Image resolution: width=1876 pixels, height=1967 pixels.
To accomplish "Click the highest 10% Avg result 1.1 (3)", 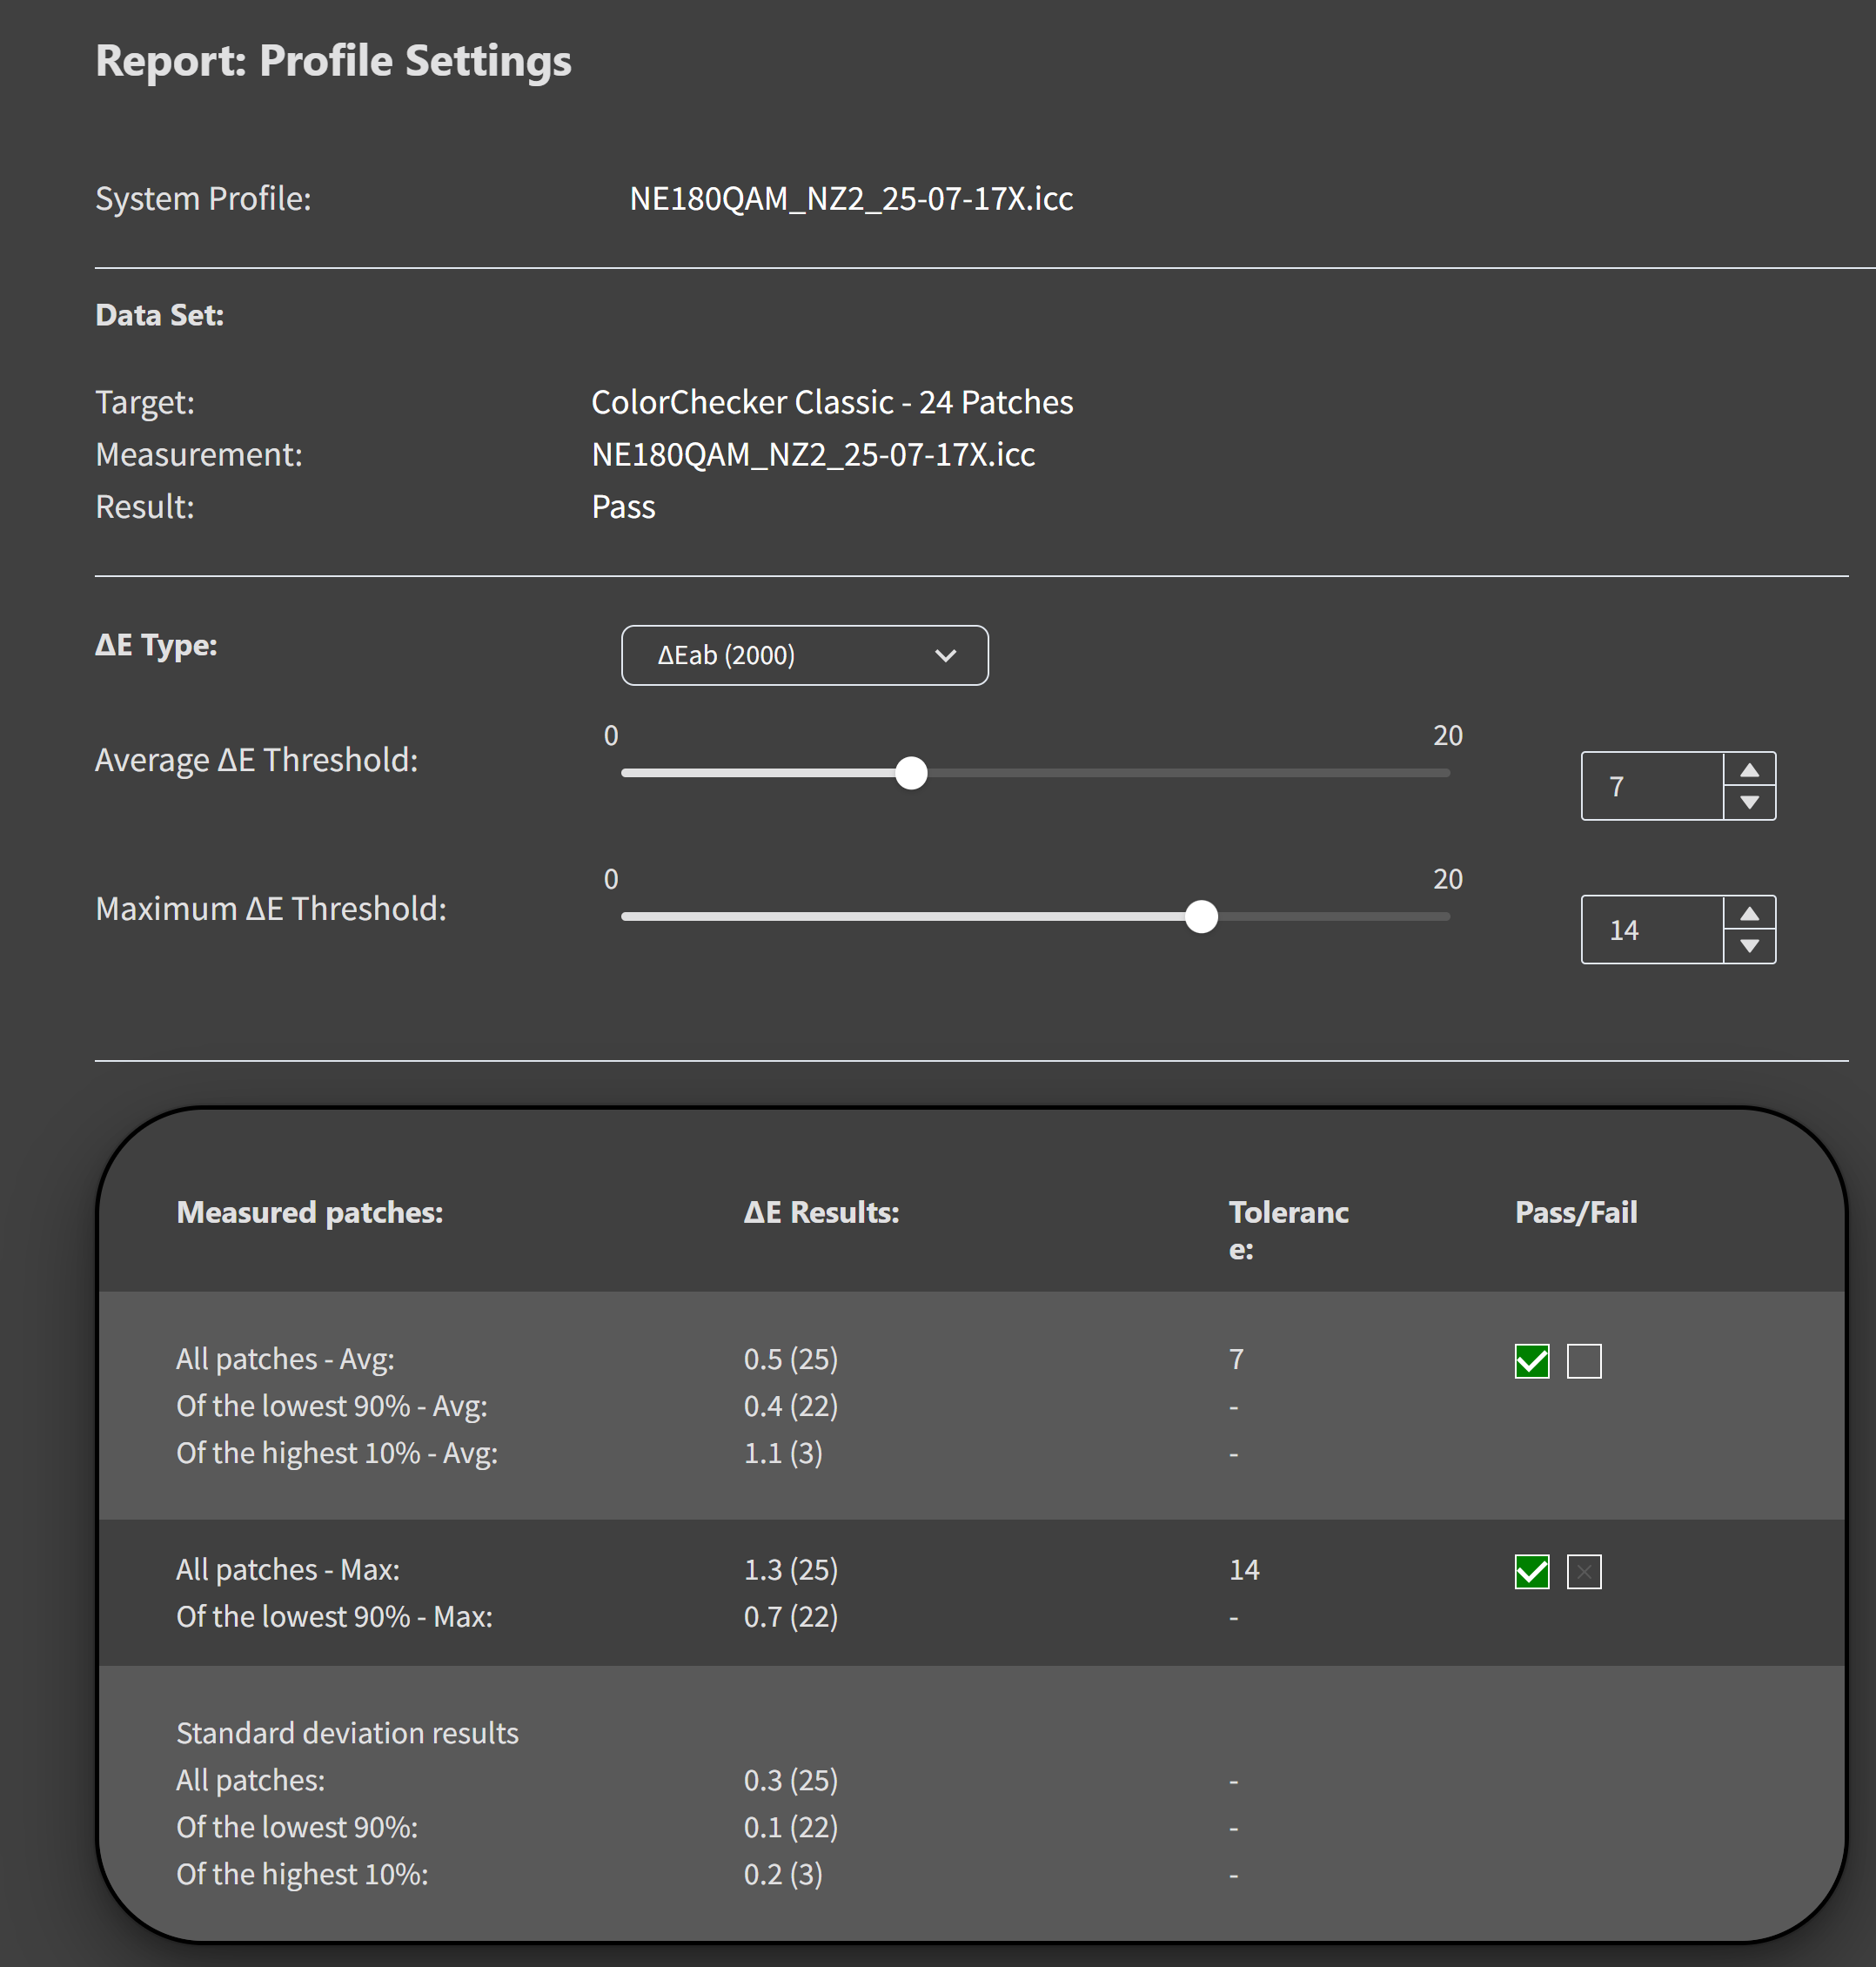I will coord(783,1453).
